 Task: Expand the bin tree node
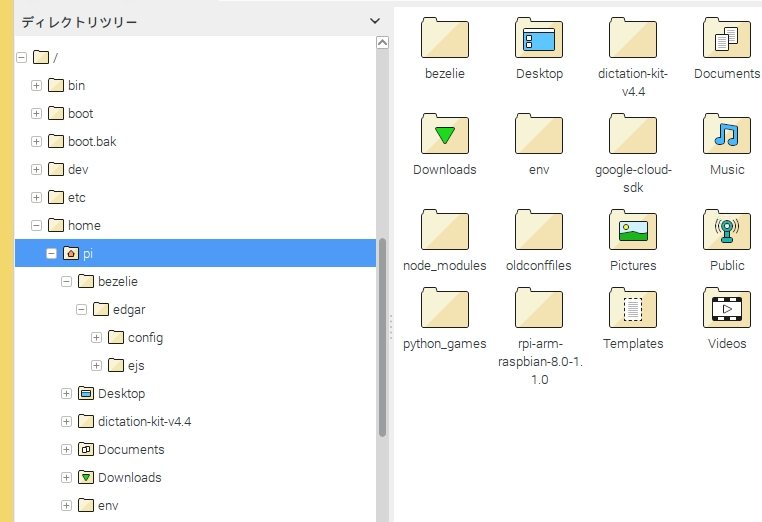[37, 86]
